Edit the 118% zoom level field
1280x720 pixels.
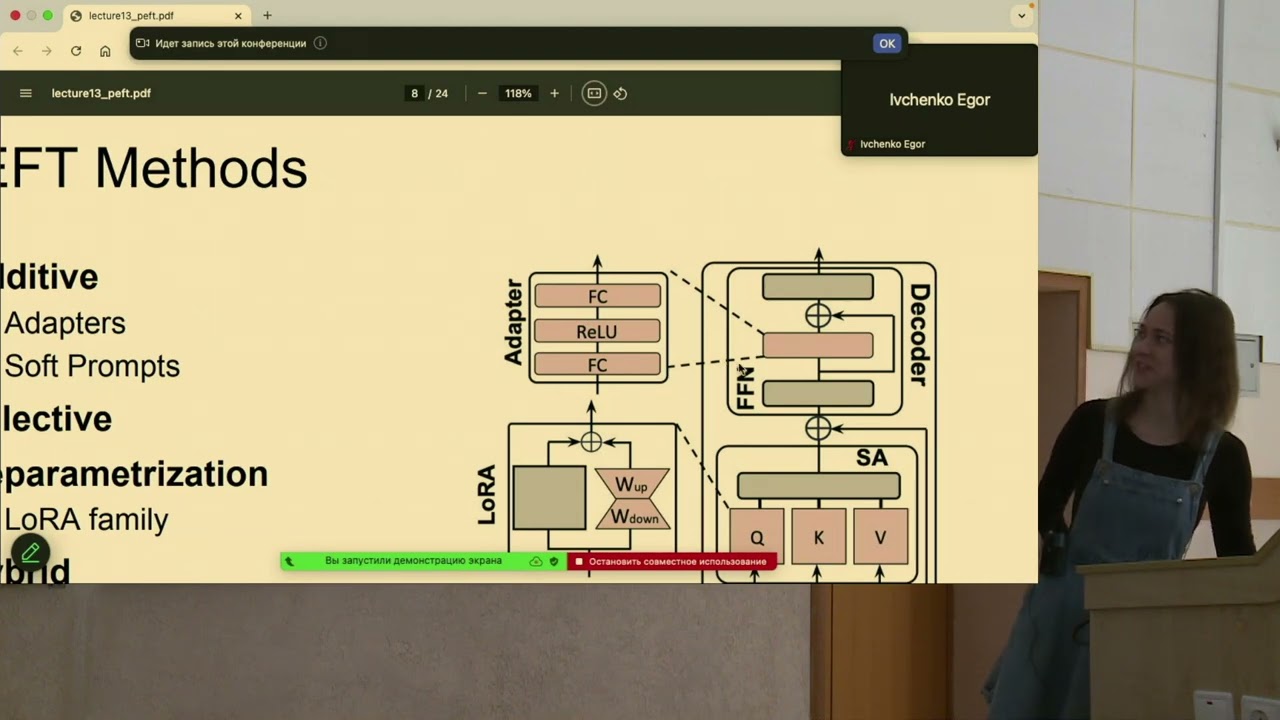(518, 93)
